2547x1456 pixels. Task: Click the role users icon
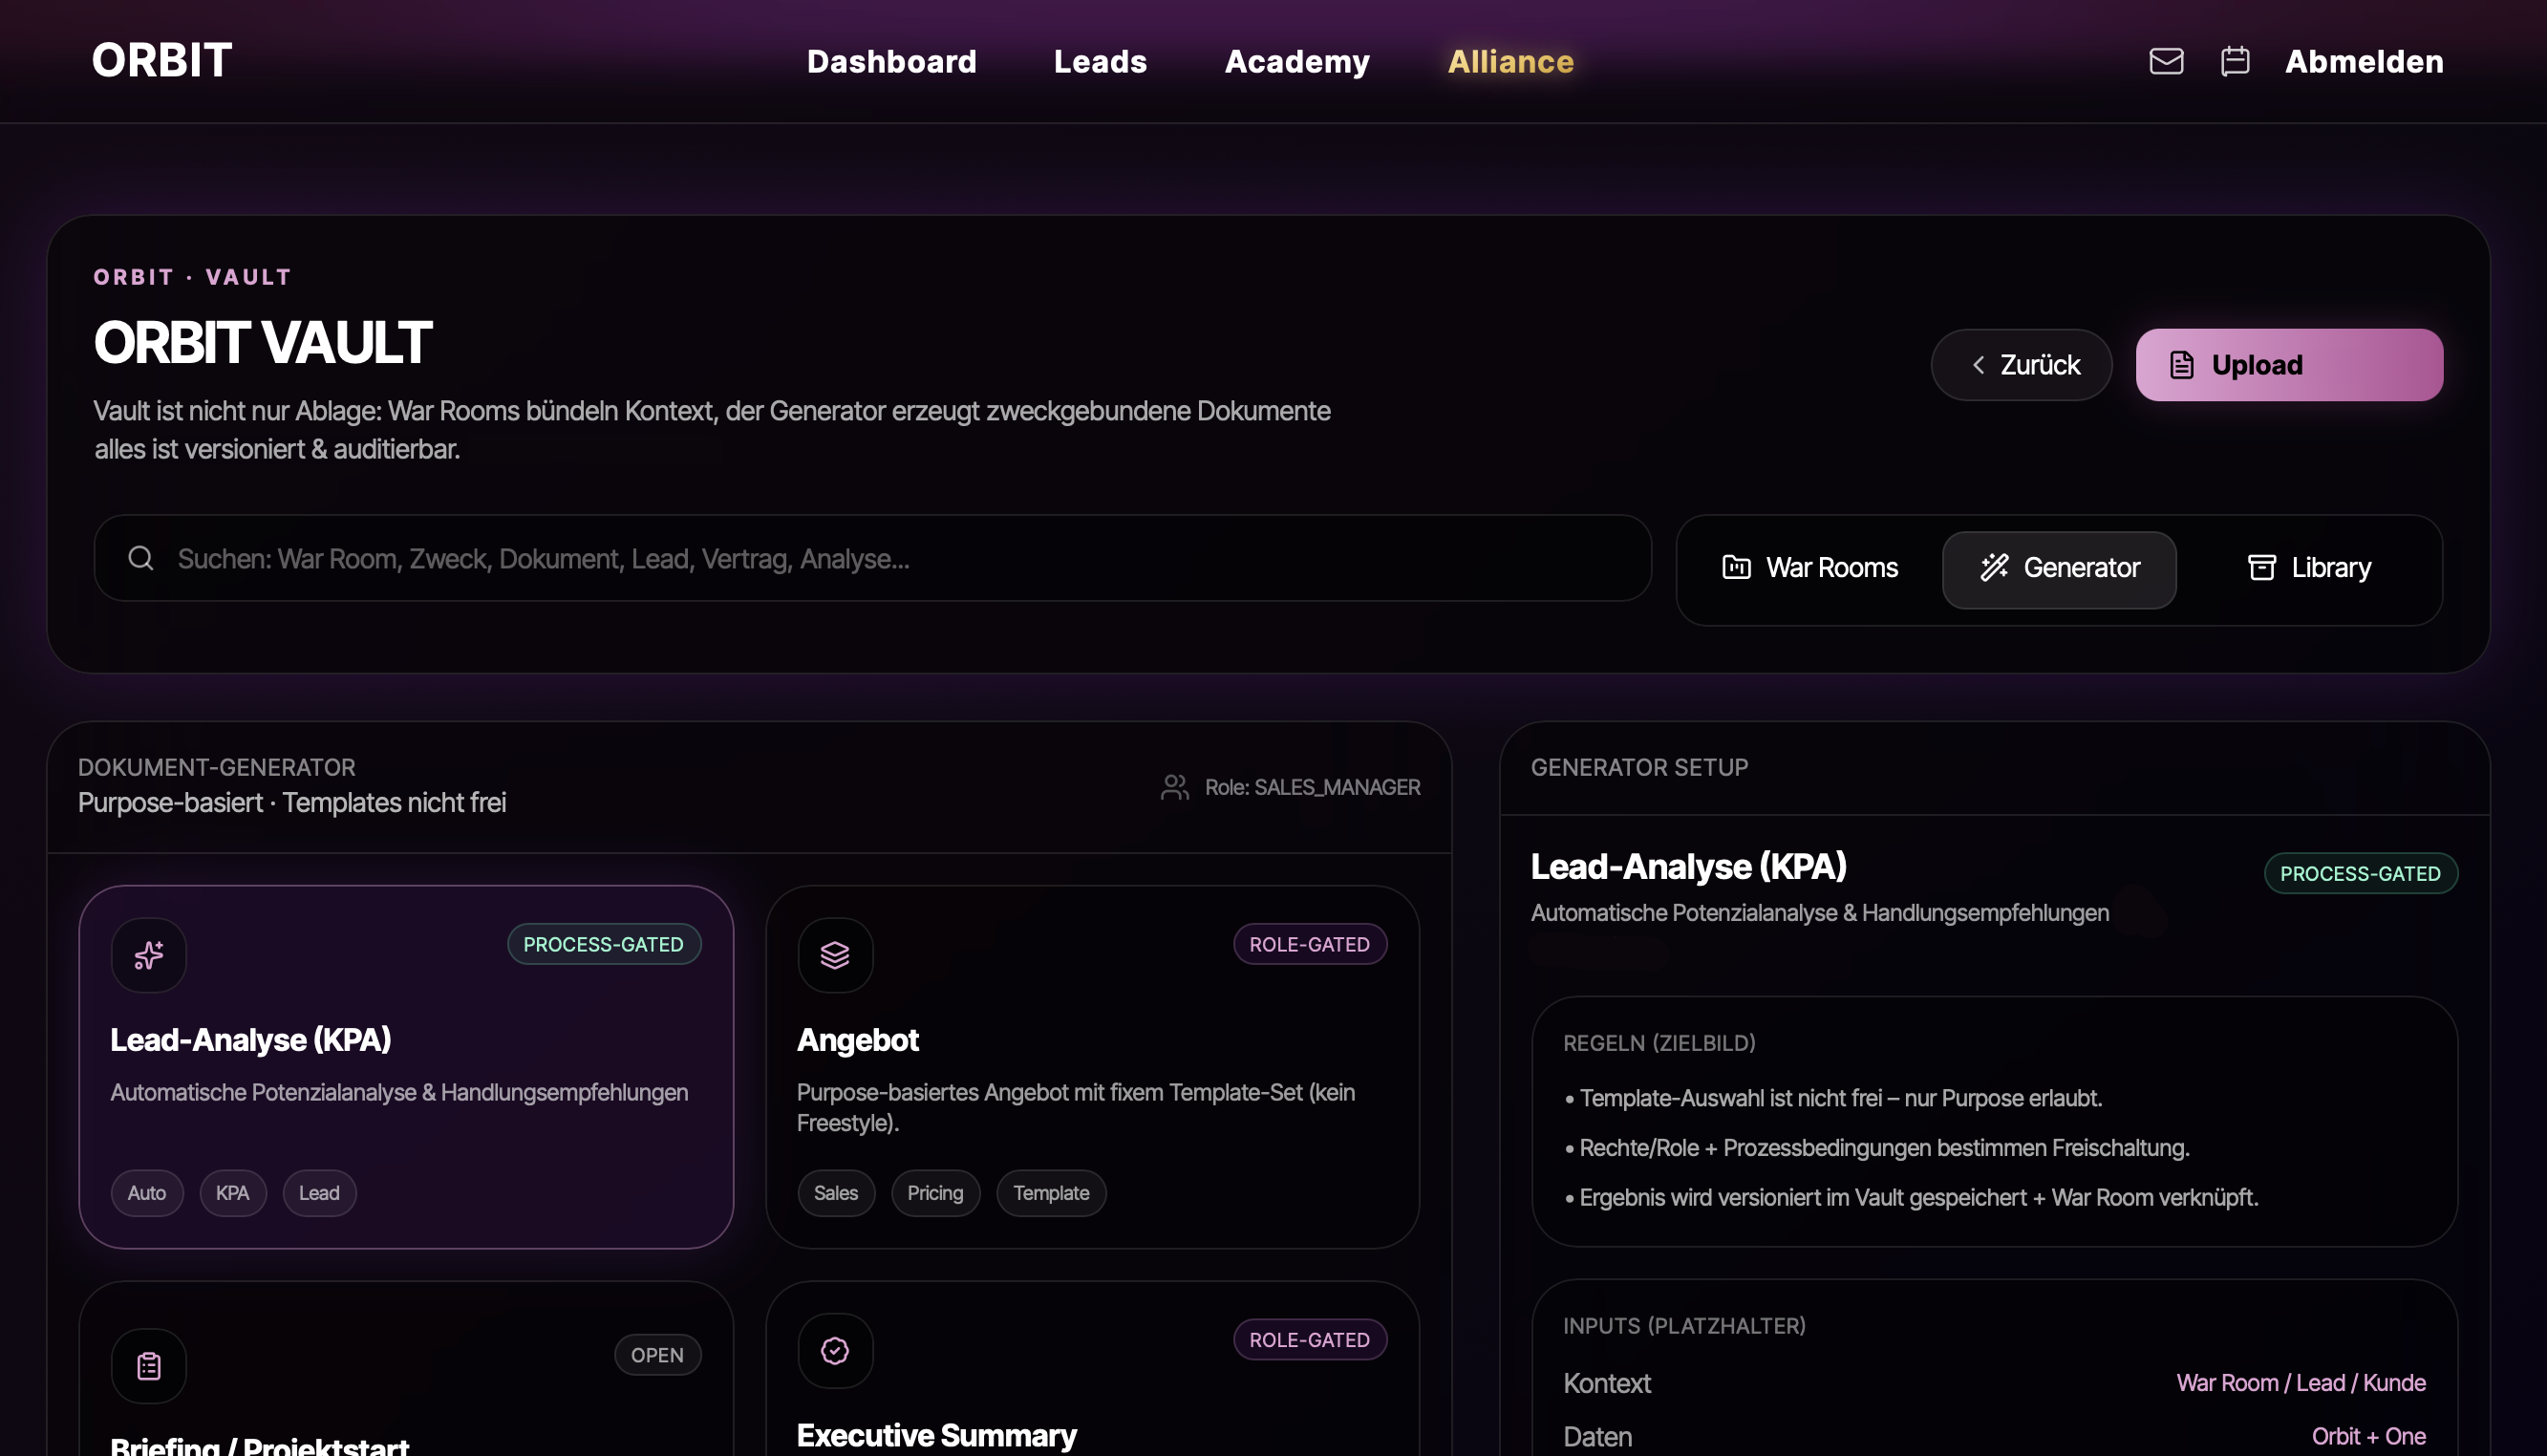pos(1174,787)
